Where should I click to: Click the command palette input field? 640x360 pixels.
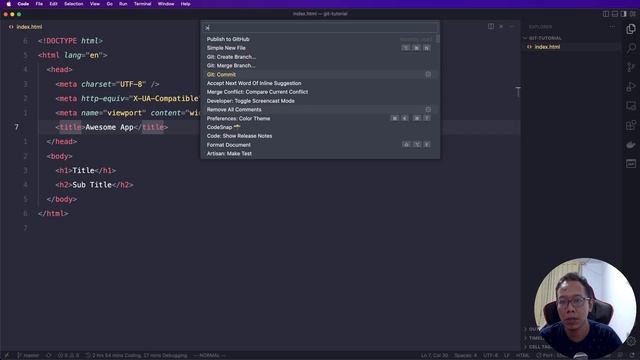320,27
